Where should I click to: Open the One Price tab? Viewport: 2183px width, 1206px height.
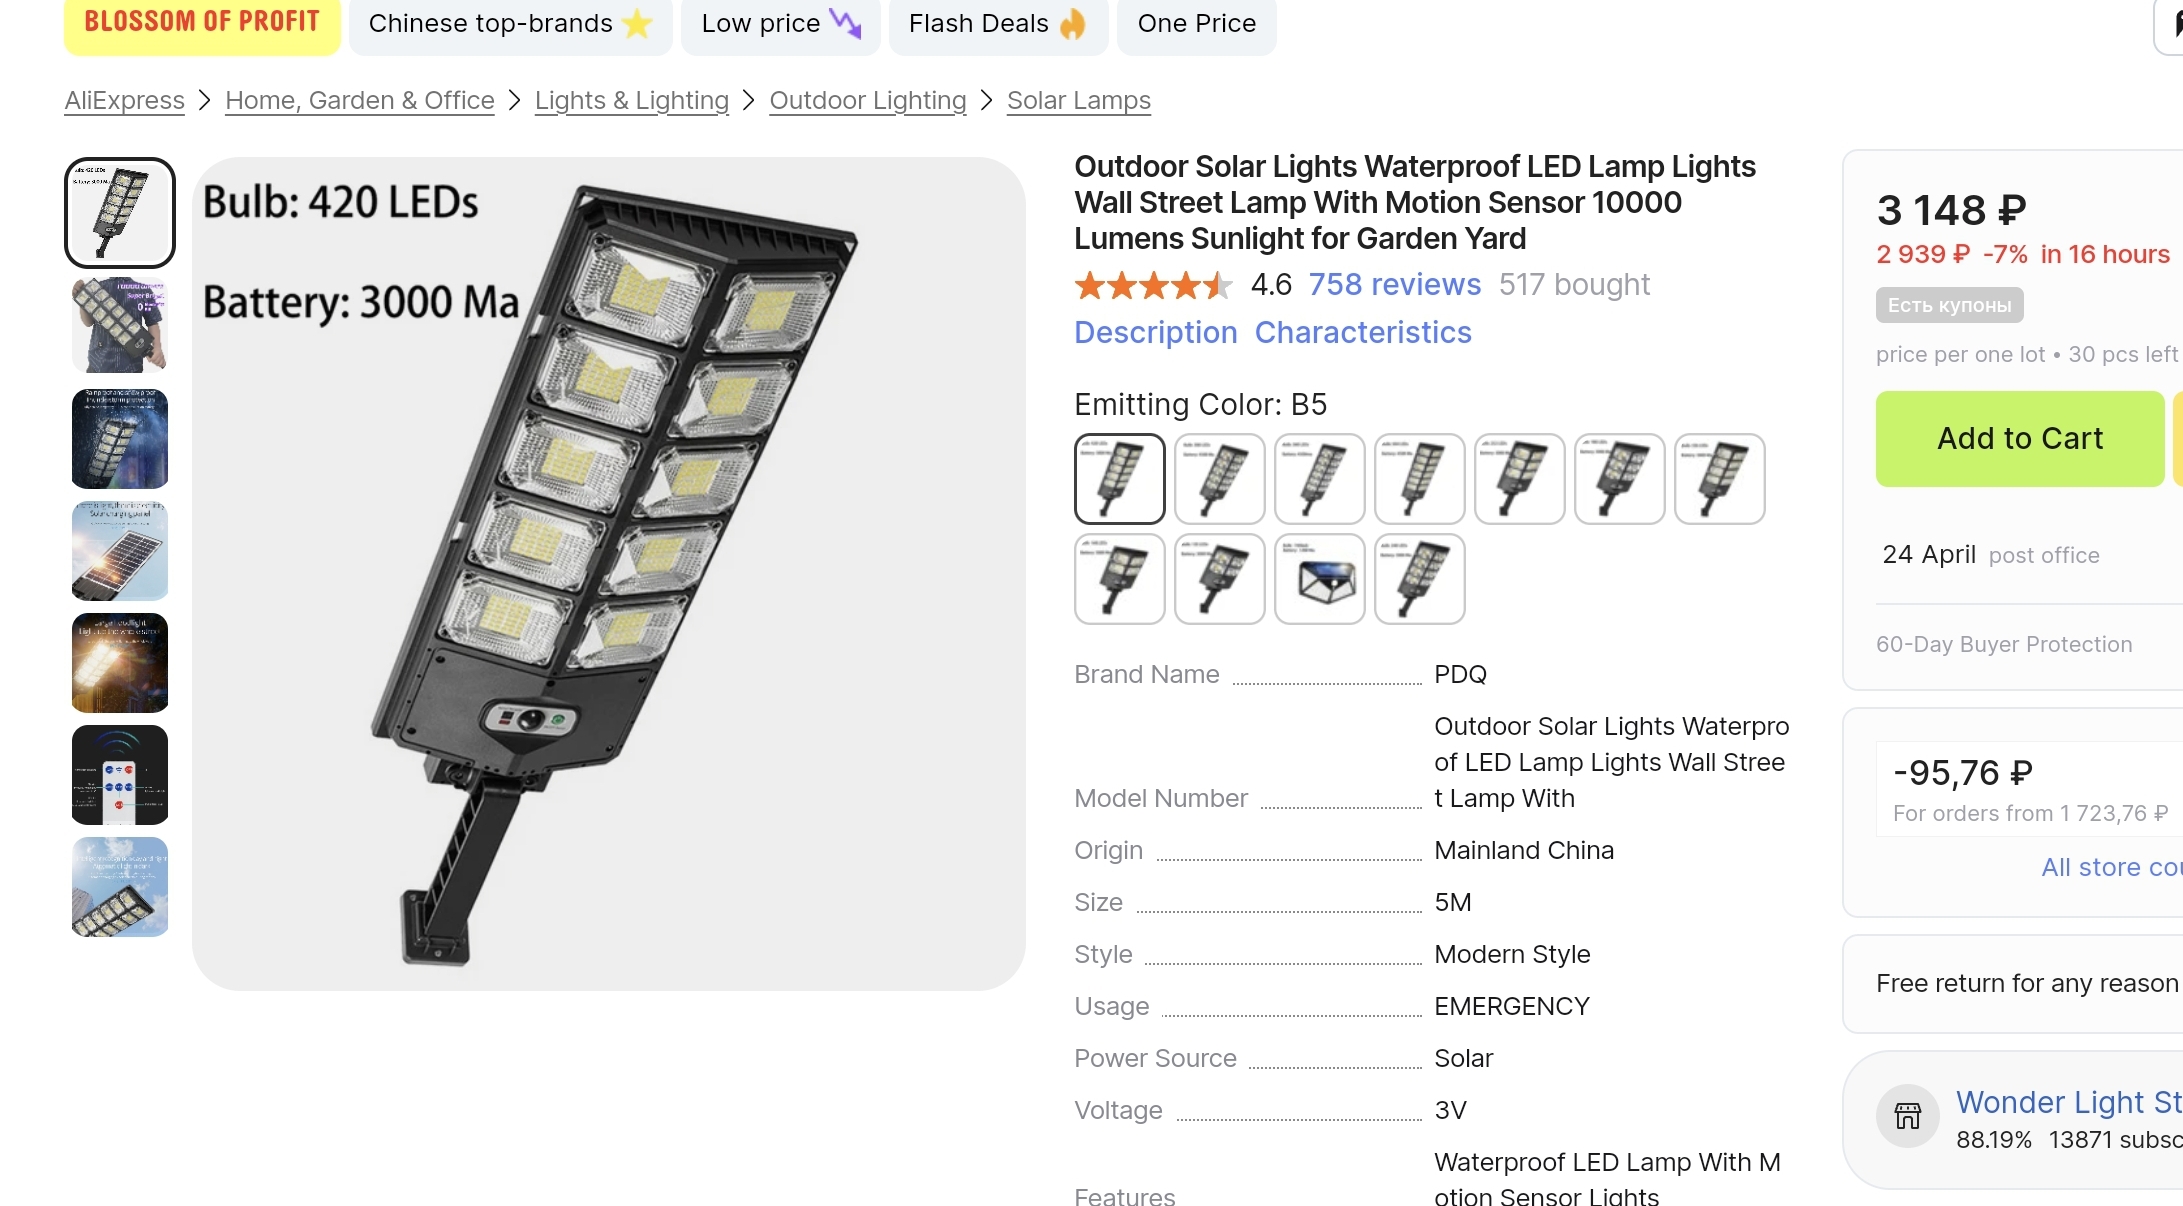(1196, 23)
